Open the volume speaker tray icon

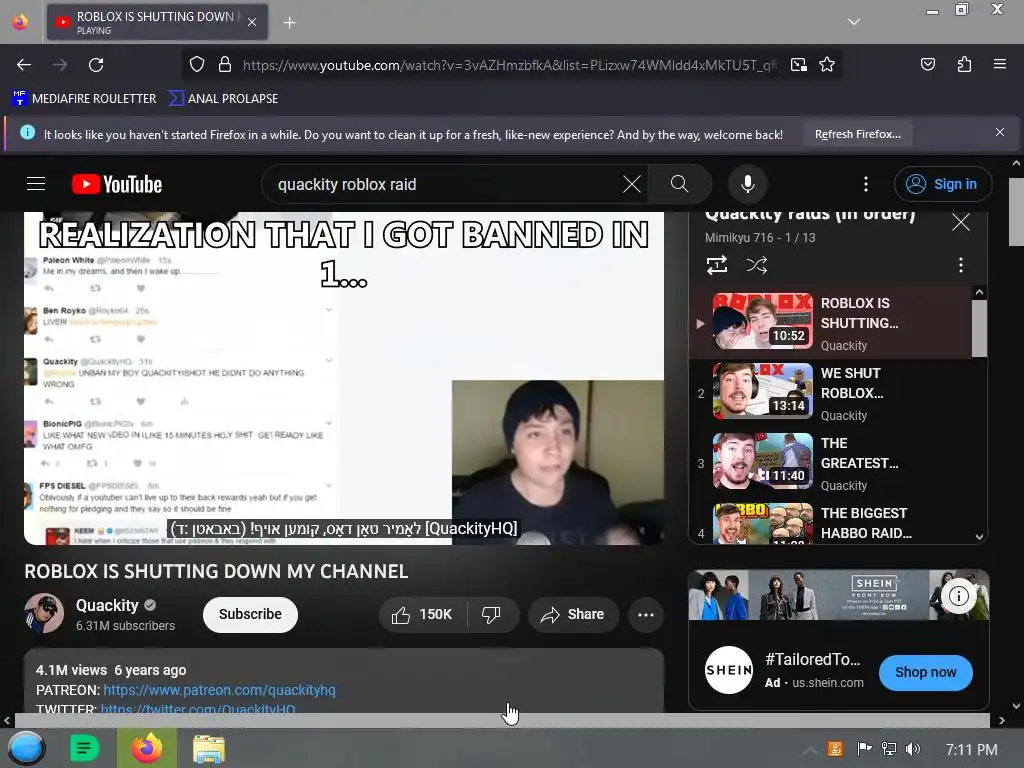click(x=913, y=748)
